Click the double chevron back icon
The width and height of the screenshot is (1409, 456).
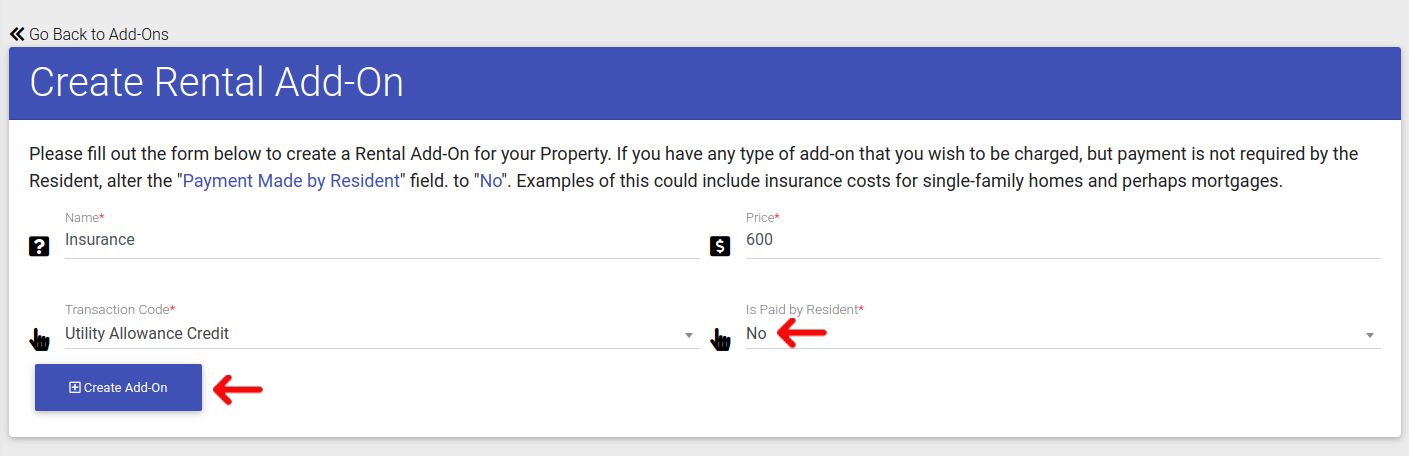coord(17,34)
